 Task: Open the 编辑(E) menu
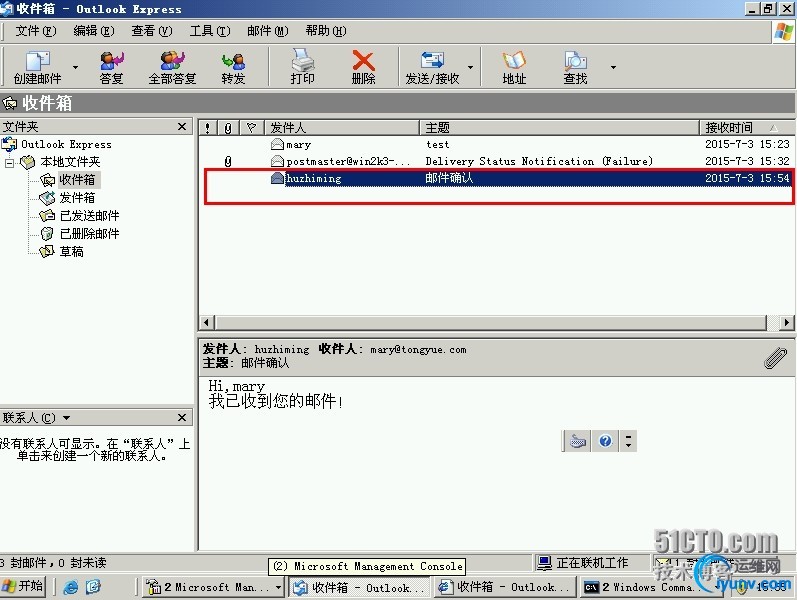[x=94, y=31]
